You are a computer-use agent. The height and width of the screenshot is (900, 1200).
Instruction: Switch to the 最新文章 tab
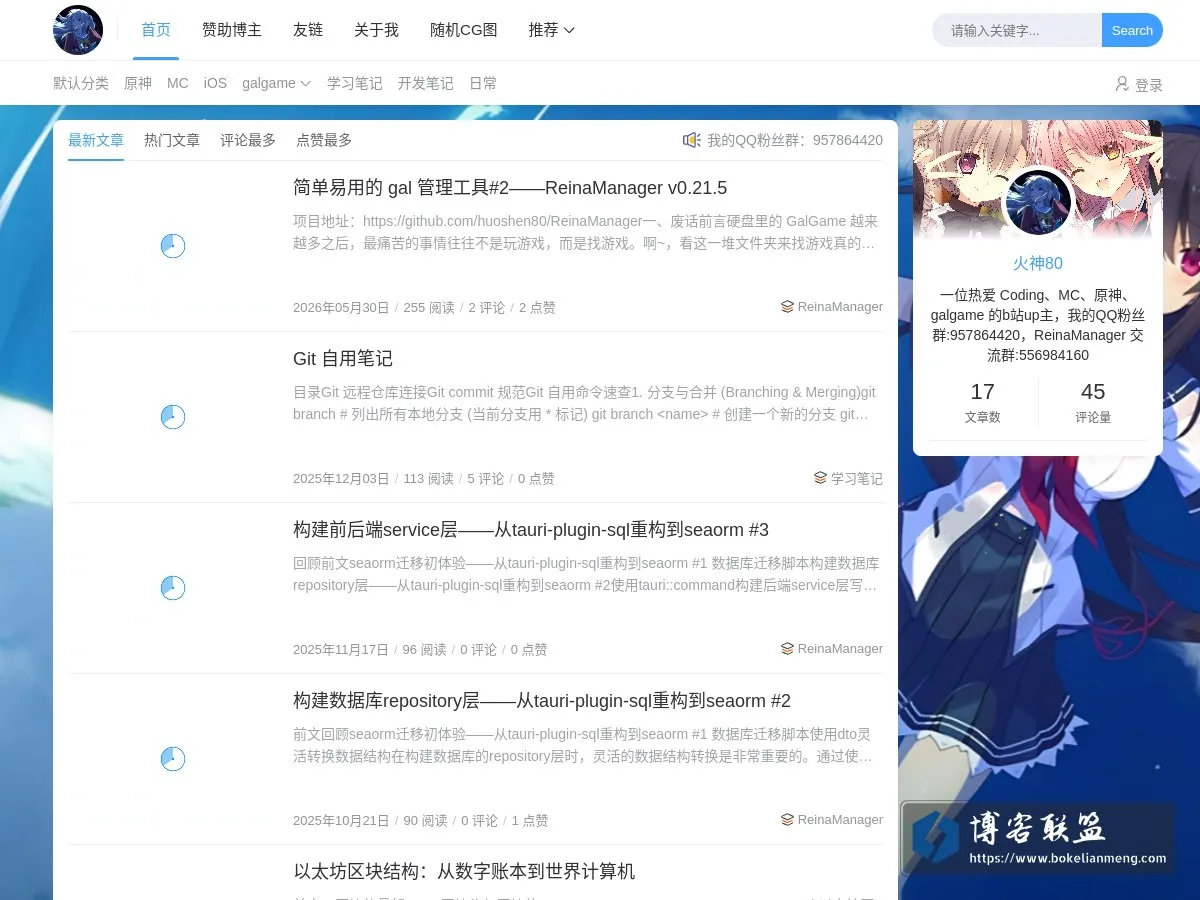tap(96, 140)
